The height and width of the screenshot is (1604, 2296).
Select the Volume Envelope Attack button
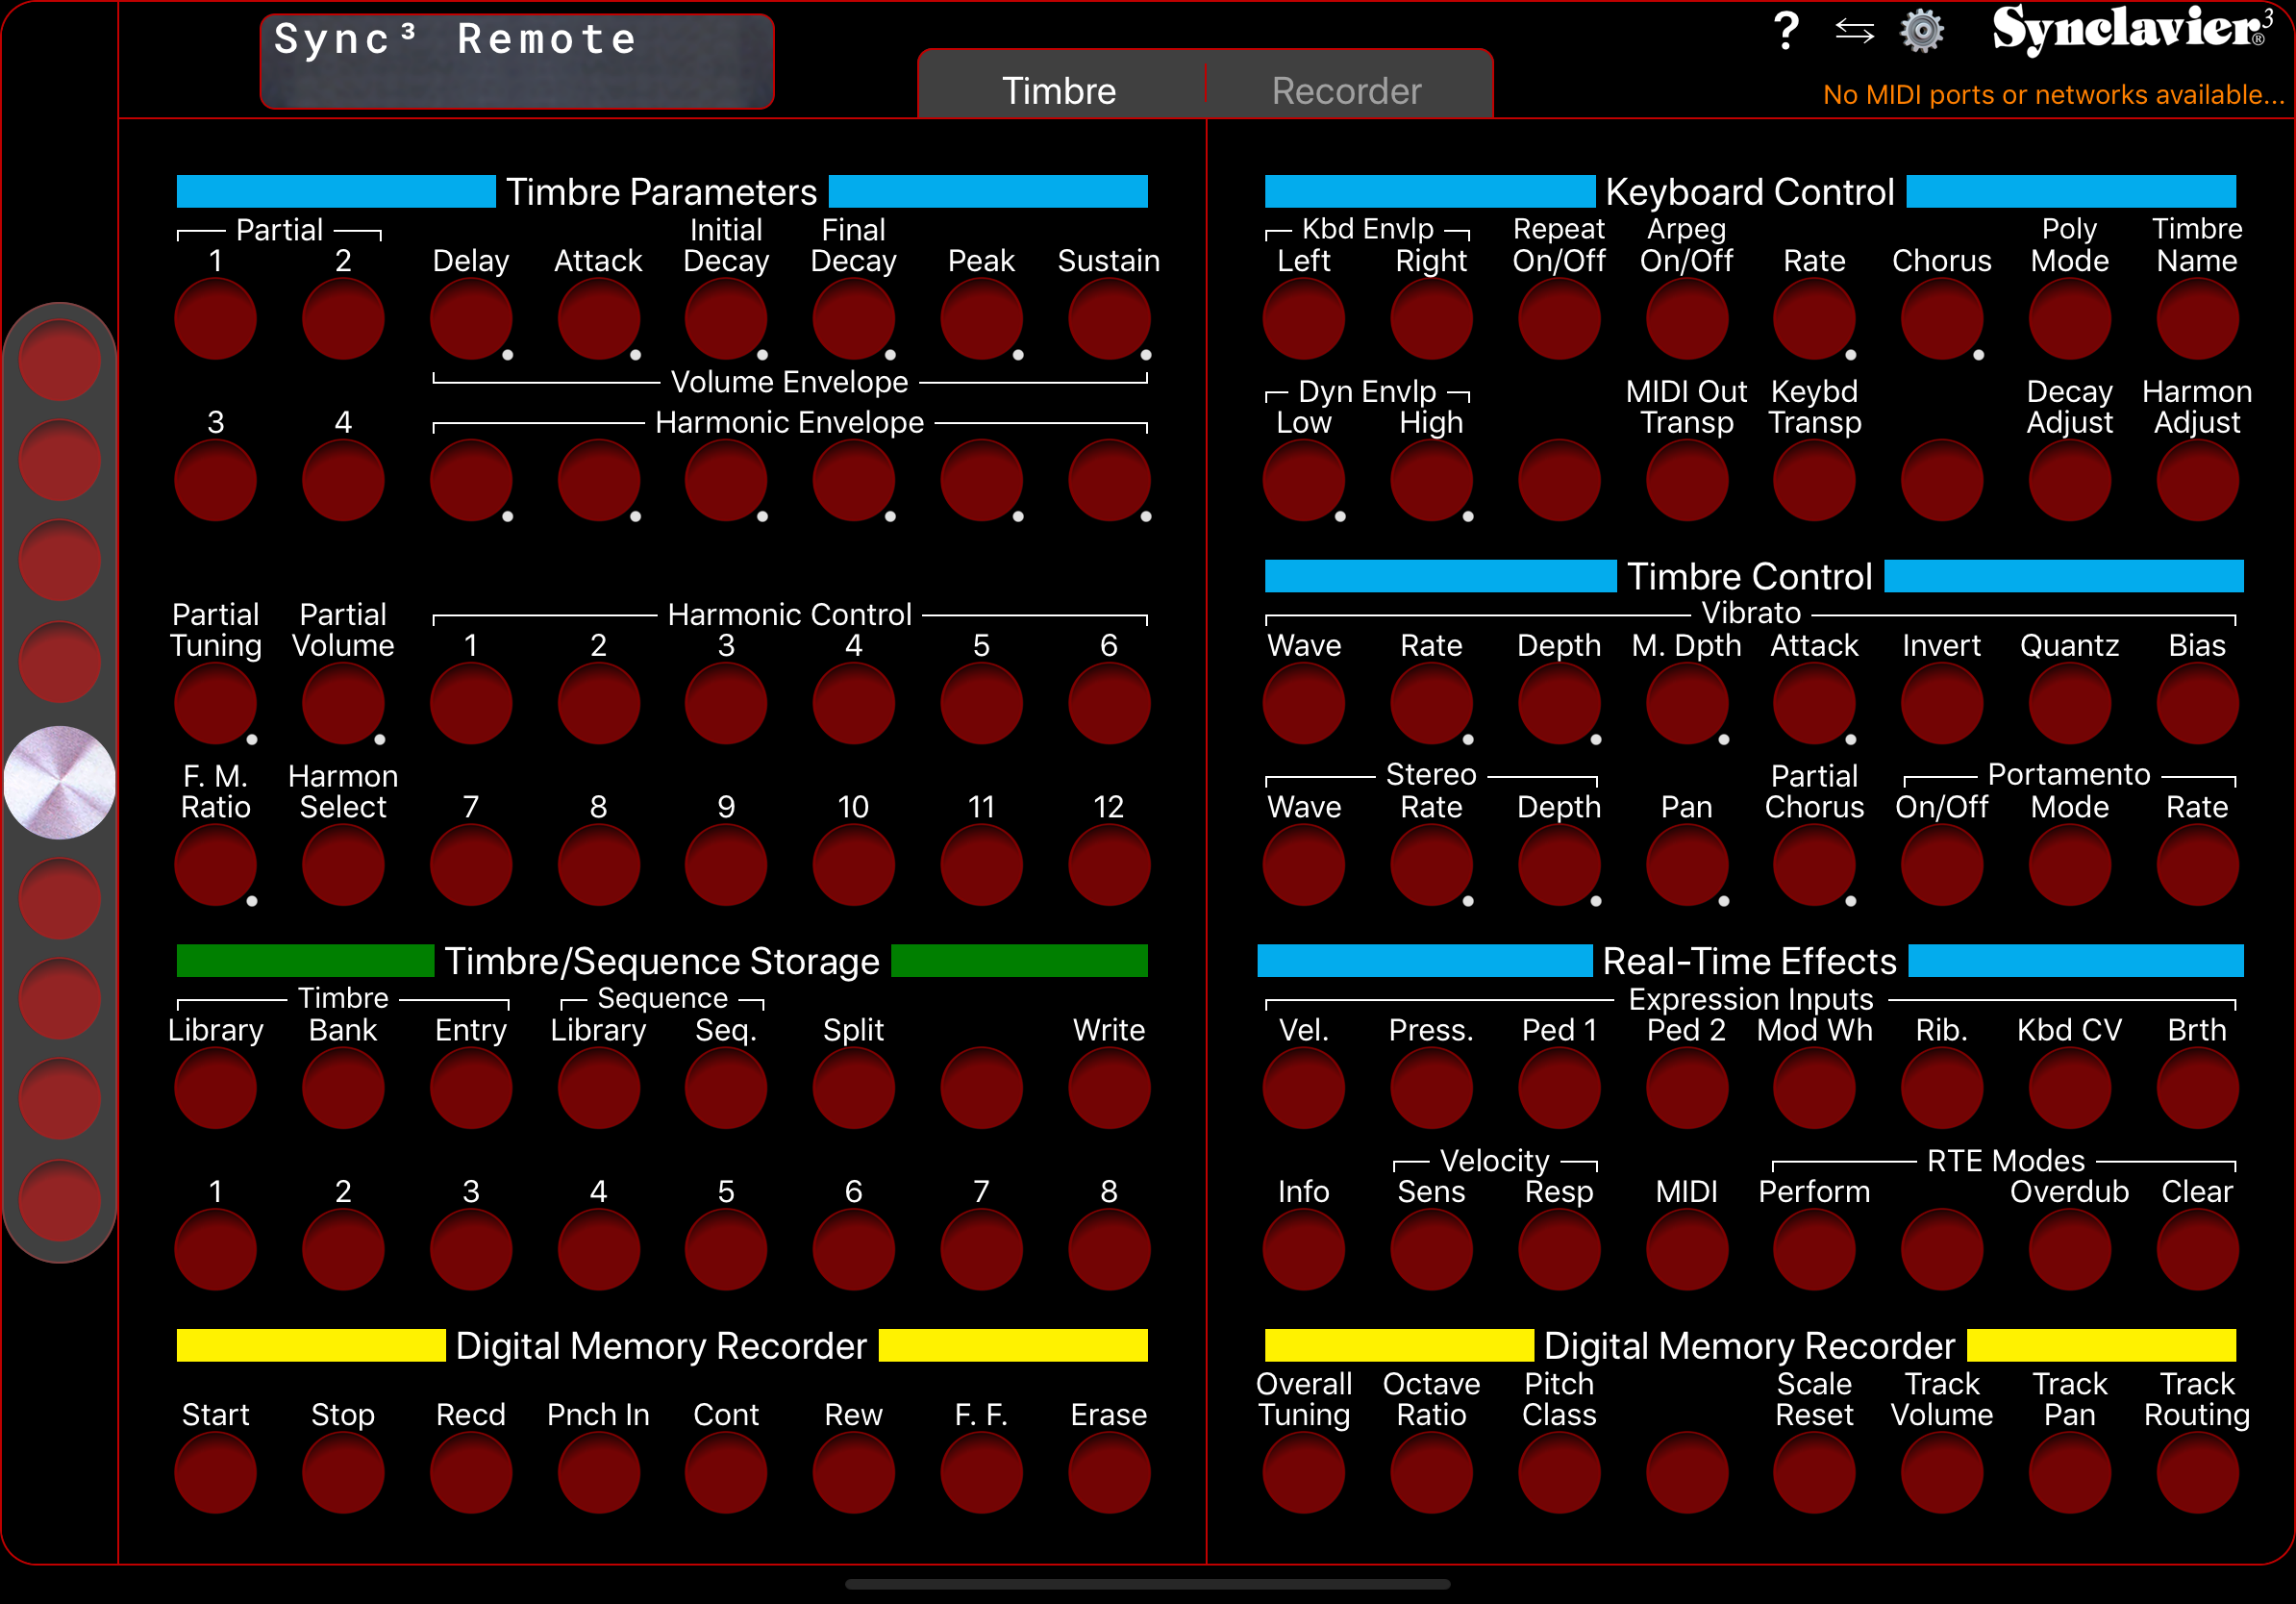(x=599, y=320)
